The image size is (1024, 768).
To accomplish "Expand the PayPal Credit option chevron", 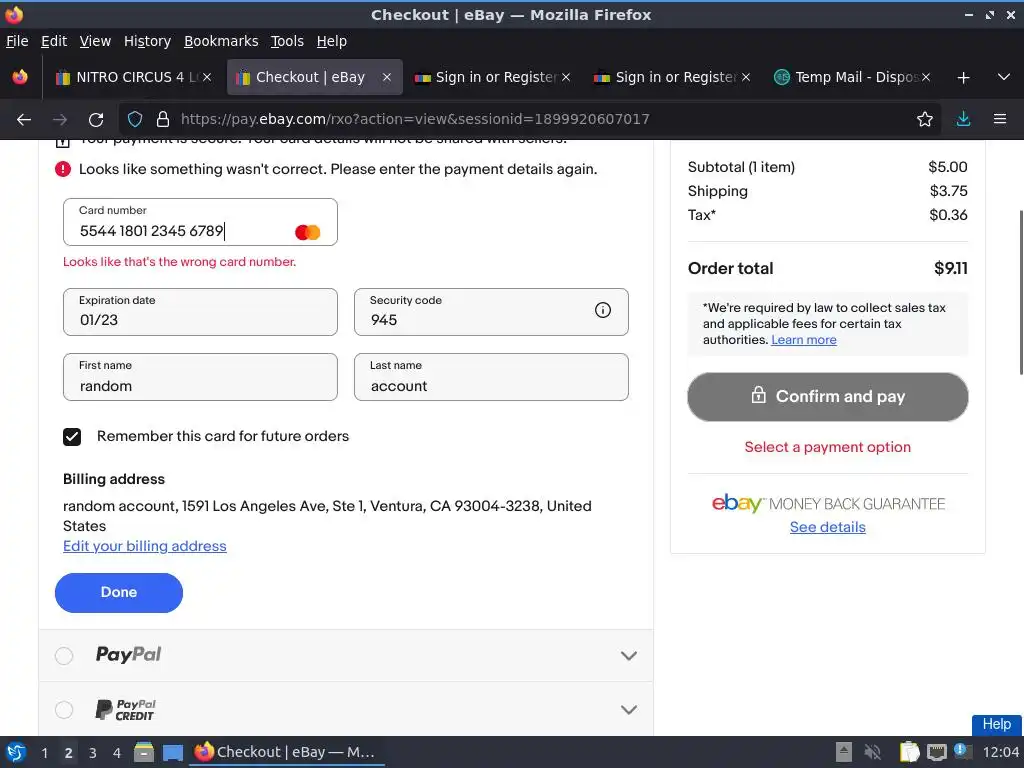I will pyautogui.click(x=628, y=709).
